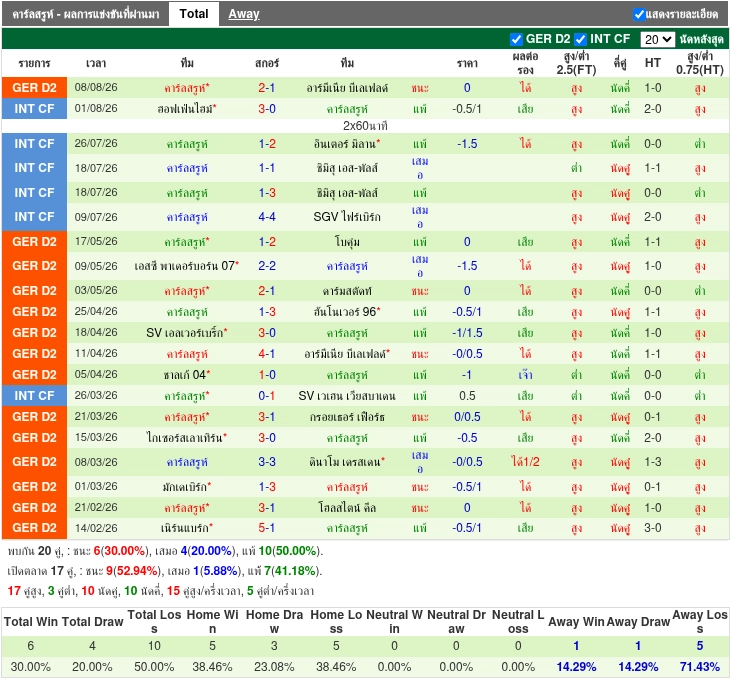Open the 5-1 score dated 14/02/26
This screenshot has width=730, height=684.
coord(267,528)
